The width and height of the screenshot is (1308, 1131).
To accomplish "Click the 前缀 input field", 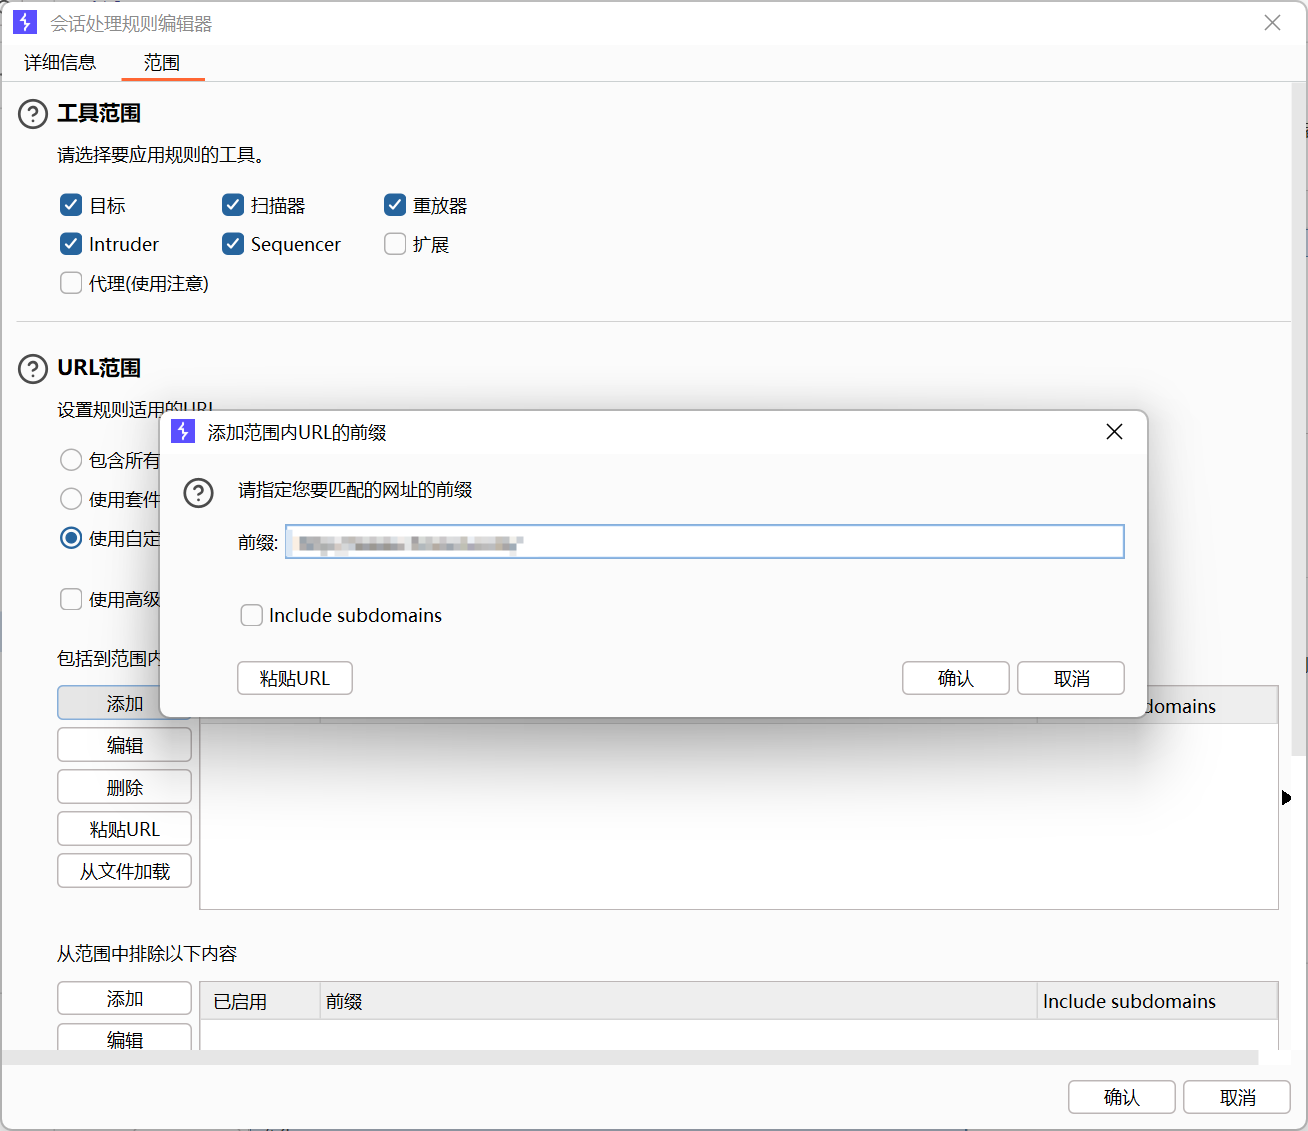I will (705, 542).
